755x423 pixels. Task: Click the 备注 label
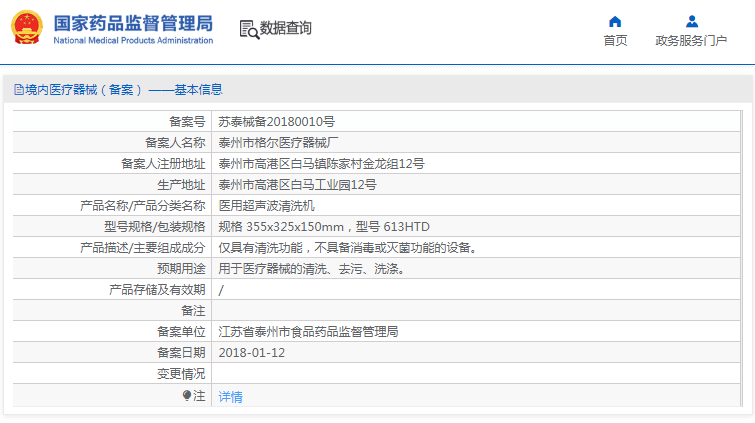tap(193, 311)
